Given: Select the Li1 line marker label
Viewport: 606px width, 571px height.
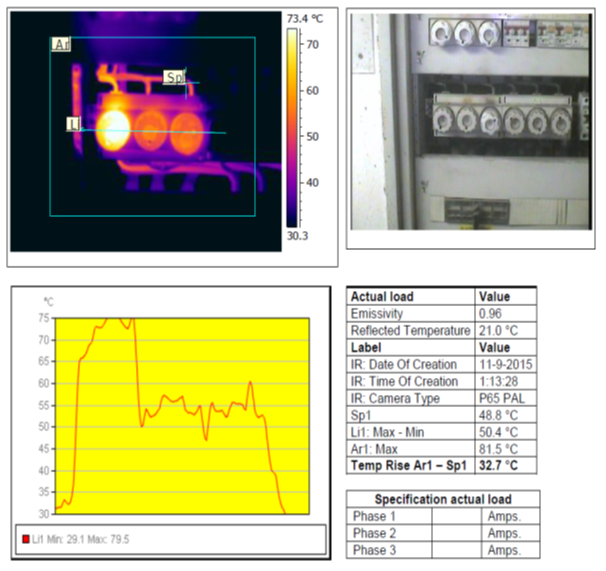Looking at the screenshot, I should [74, 124].
